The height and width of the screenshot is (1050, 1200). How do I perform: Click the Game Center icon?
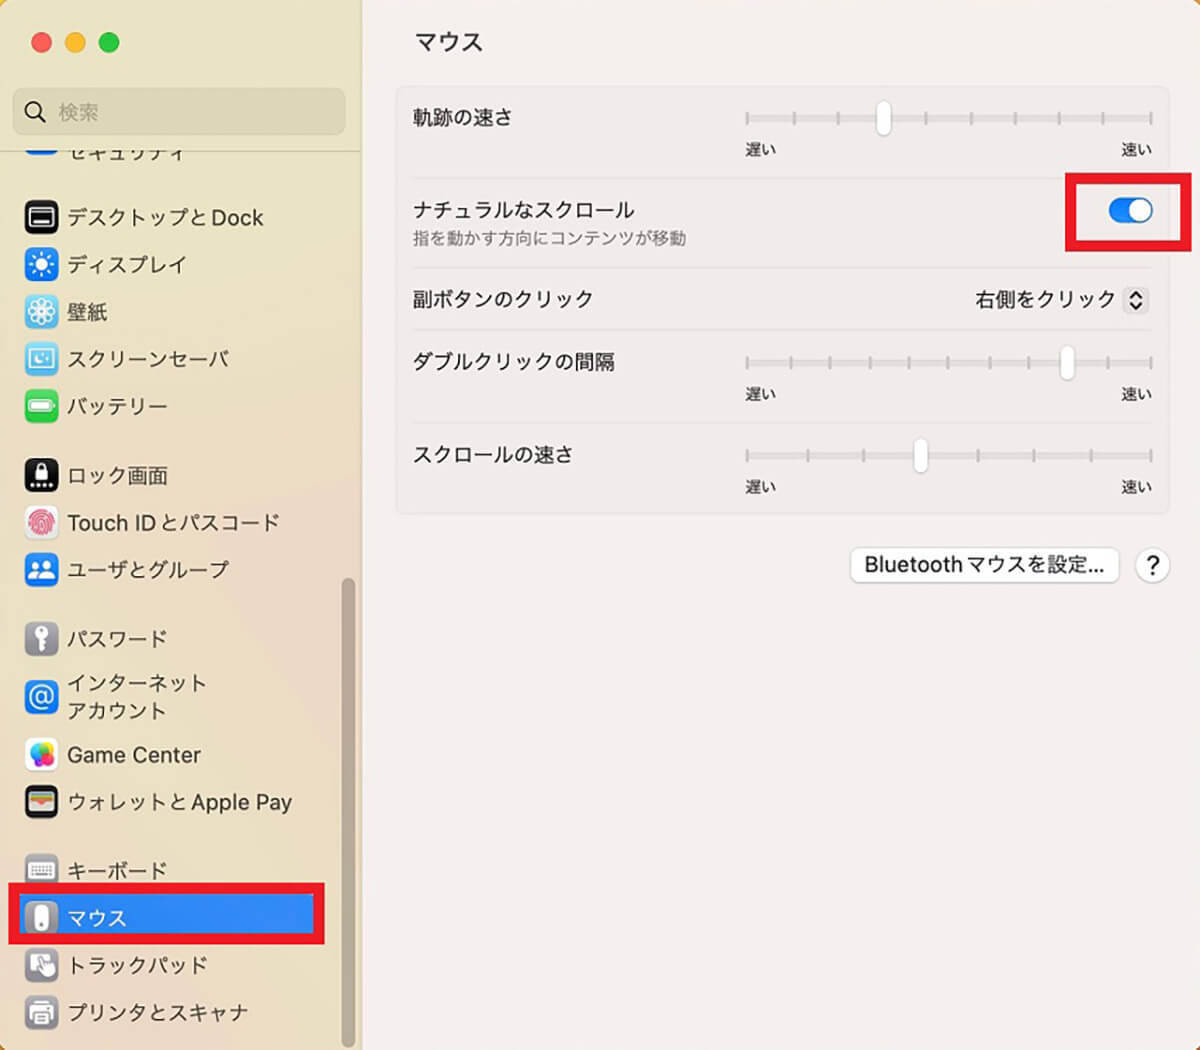coord(41,755)
